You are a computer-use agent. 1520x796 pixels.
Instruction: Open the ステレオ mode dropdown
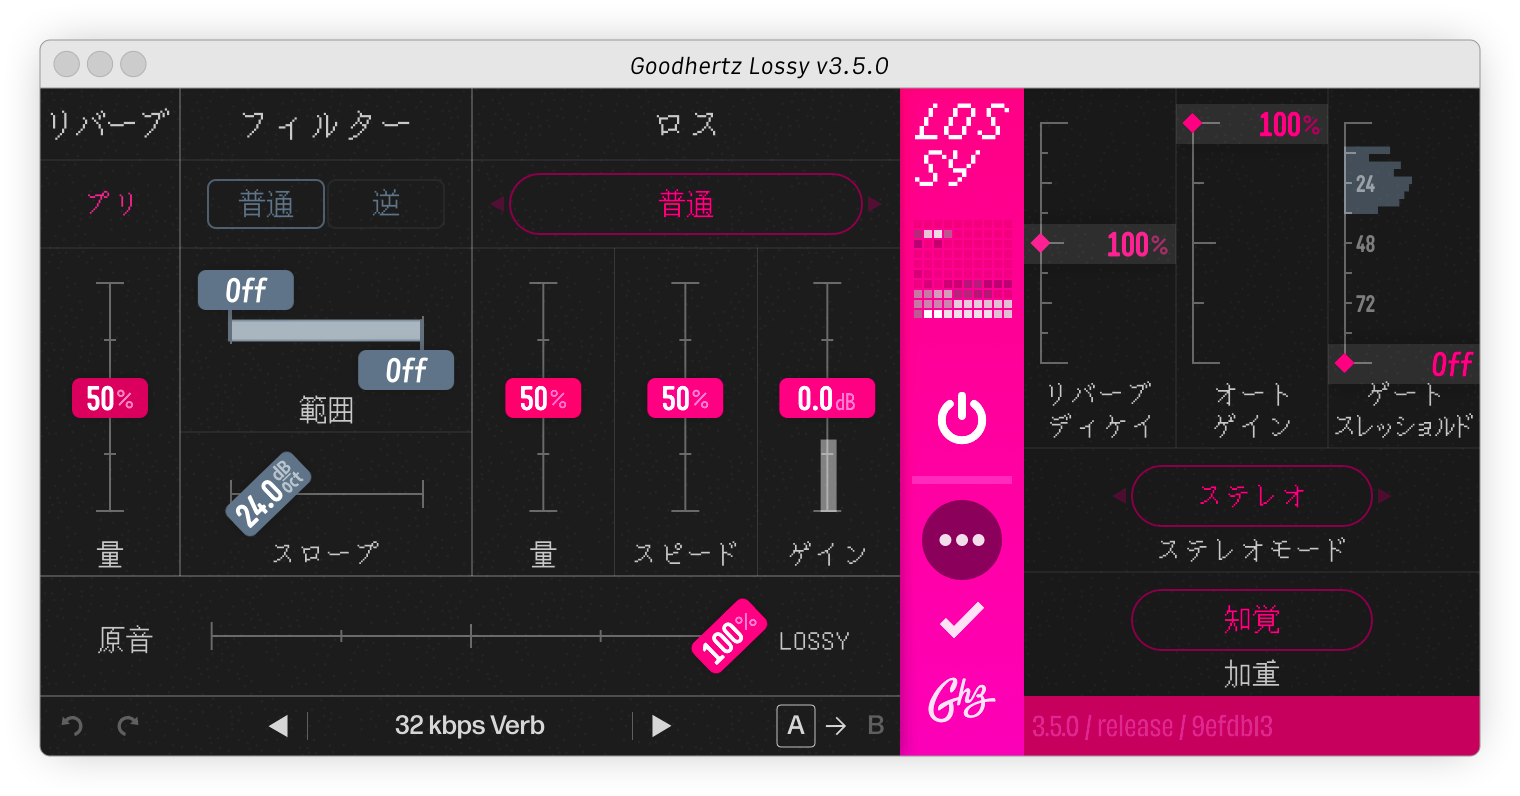1251,496
